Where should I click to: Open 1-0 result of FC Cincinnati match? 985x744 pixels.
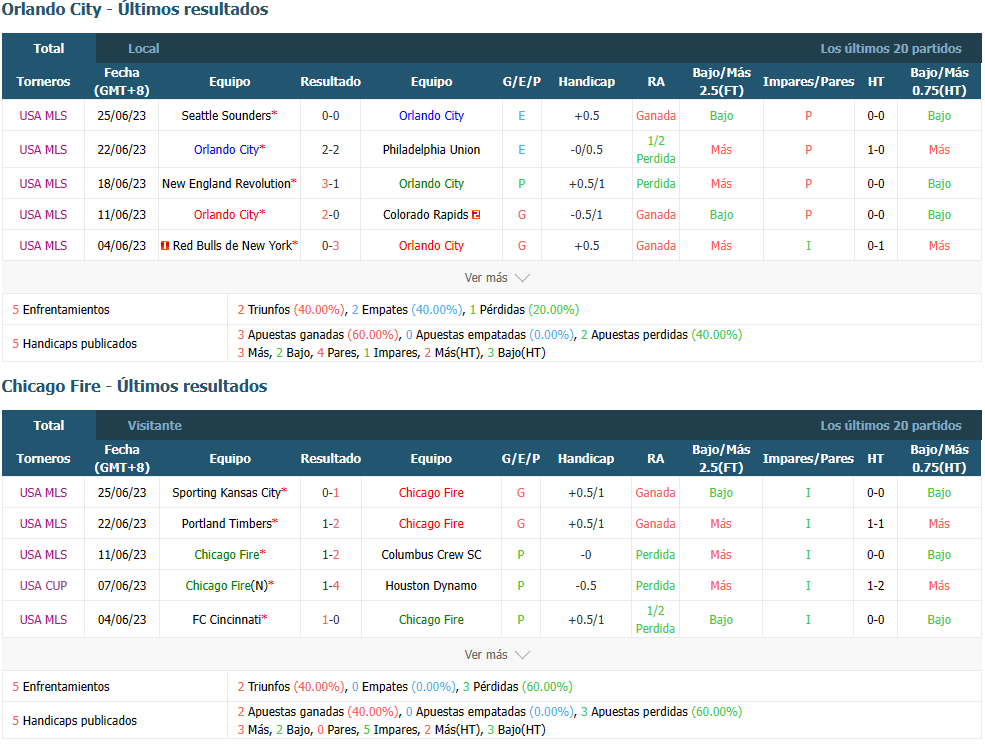pos(330,620)
